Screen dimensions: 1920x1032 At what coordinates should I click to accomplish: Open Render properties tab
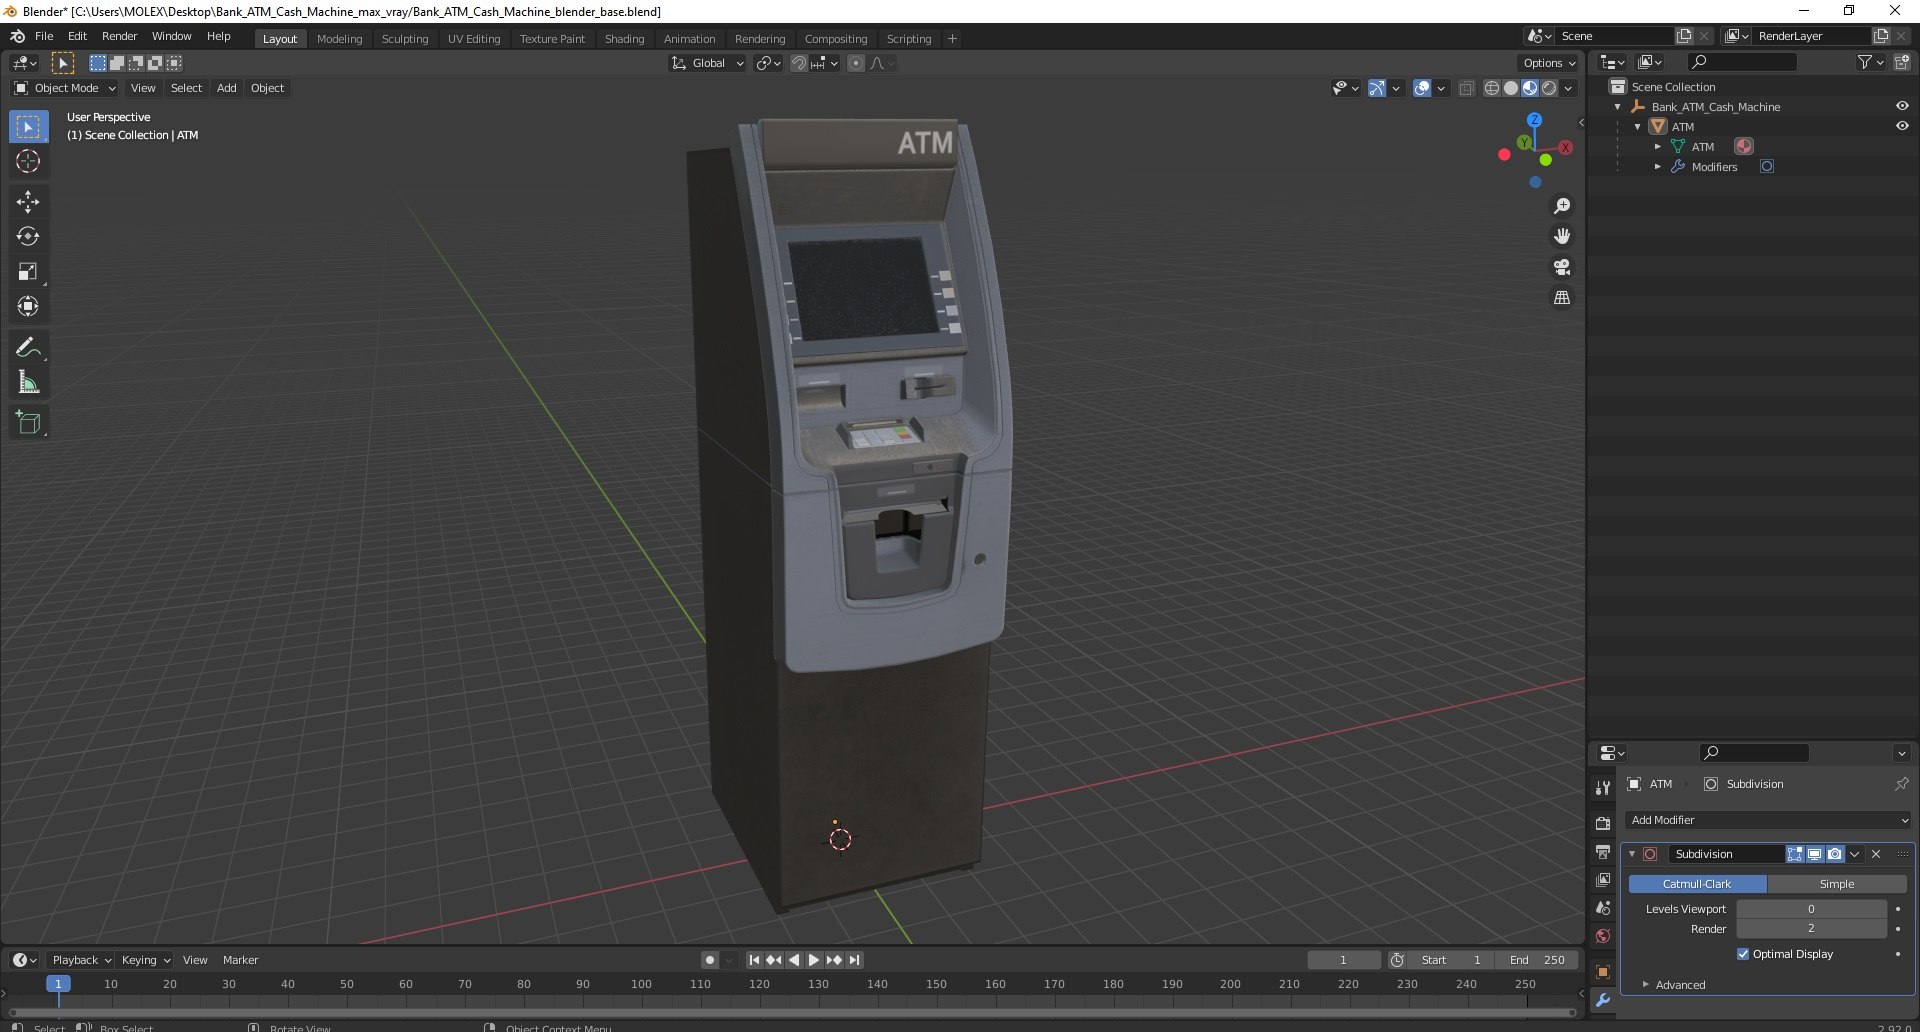click(1603, 823)
